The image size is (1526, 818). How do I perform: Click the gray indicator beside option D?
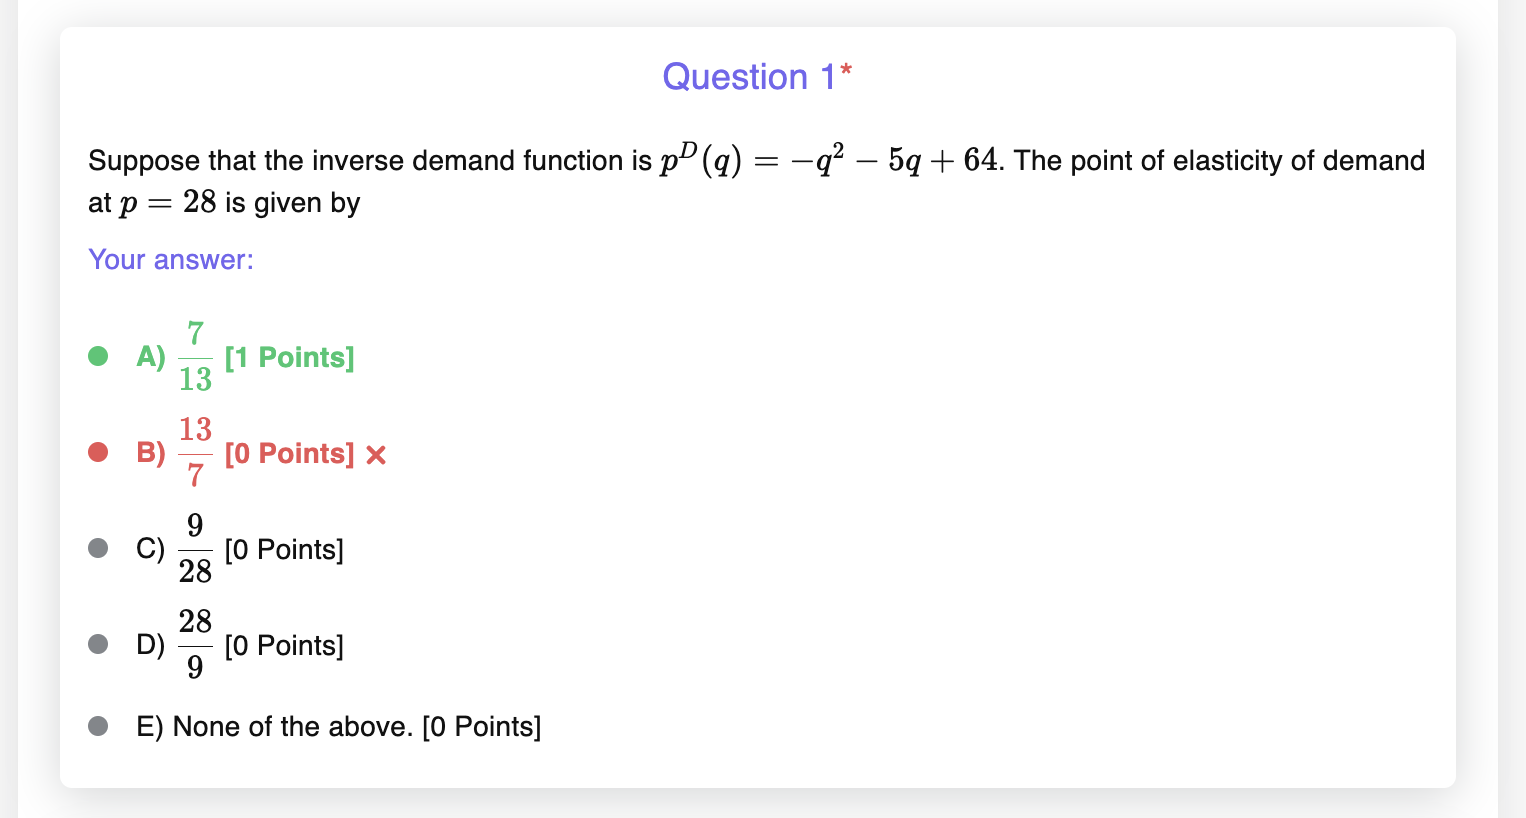[x=98, y=644]
